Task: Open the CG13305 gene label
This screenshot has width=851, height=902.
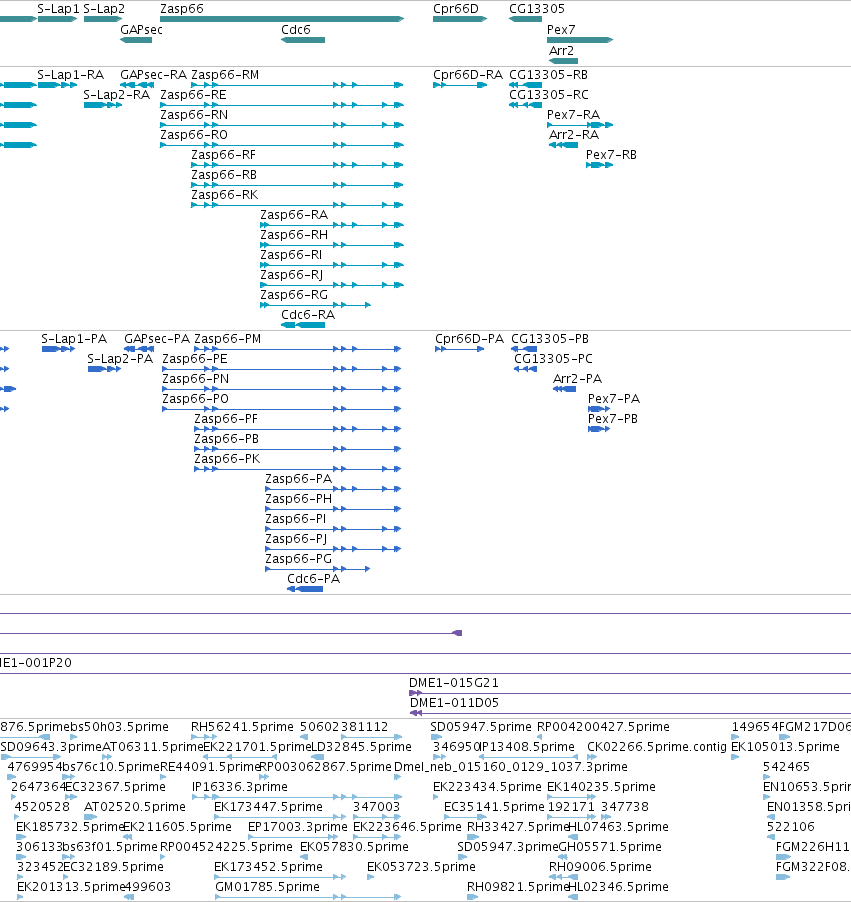Action: point(537,9)
